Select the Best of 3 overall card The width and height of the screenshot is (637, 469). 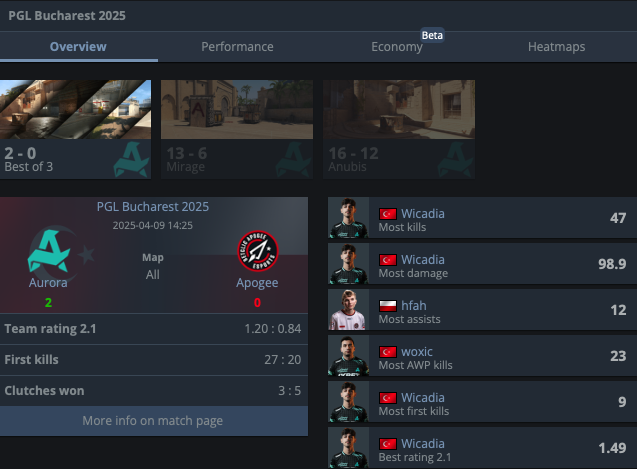point(76,129)
